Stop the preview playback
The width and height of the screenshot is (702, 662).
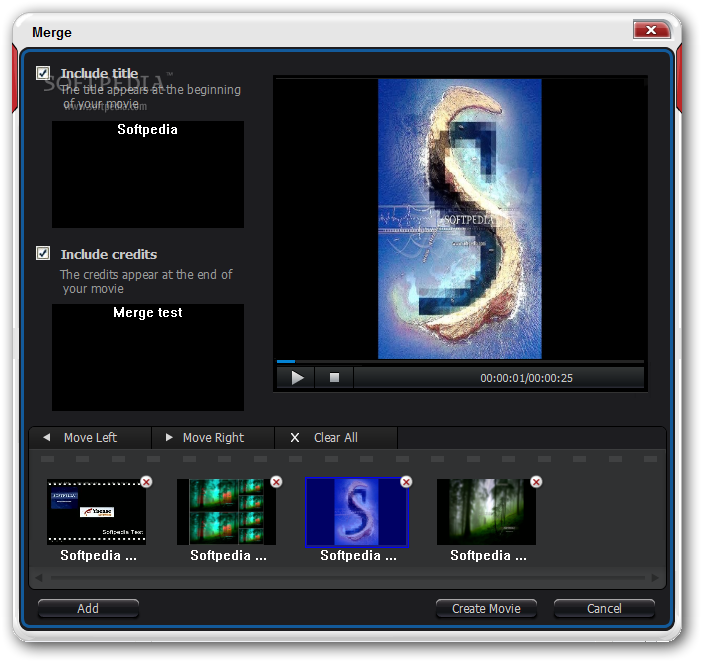(334, 378)
